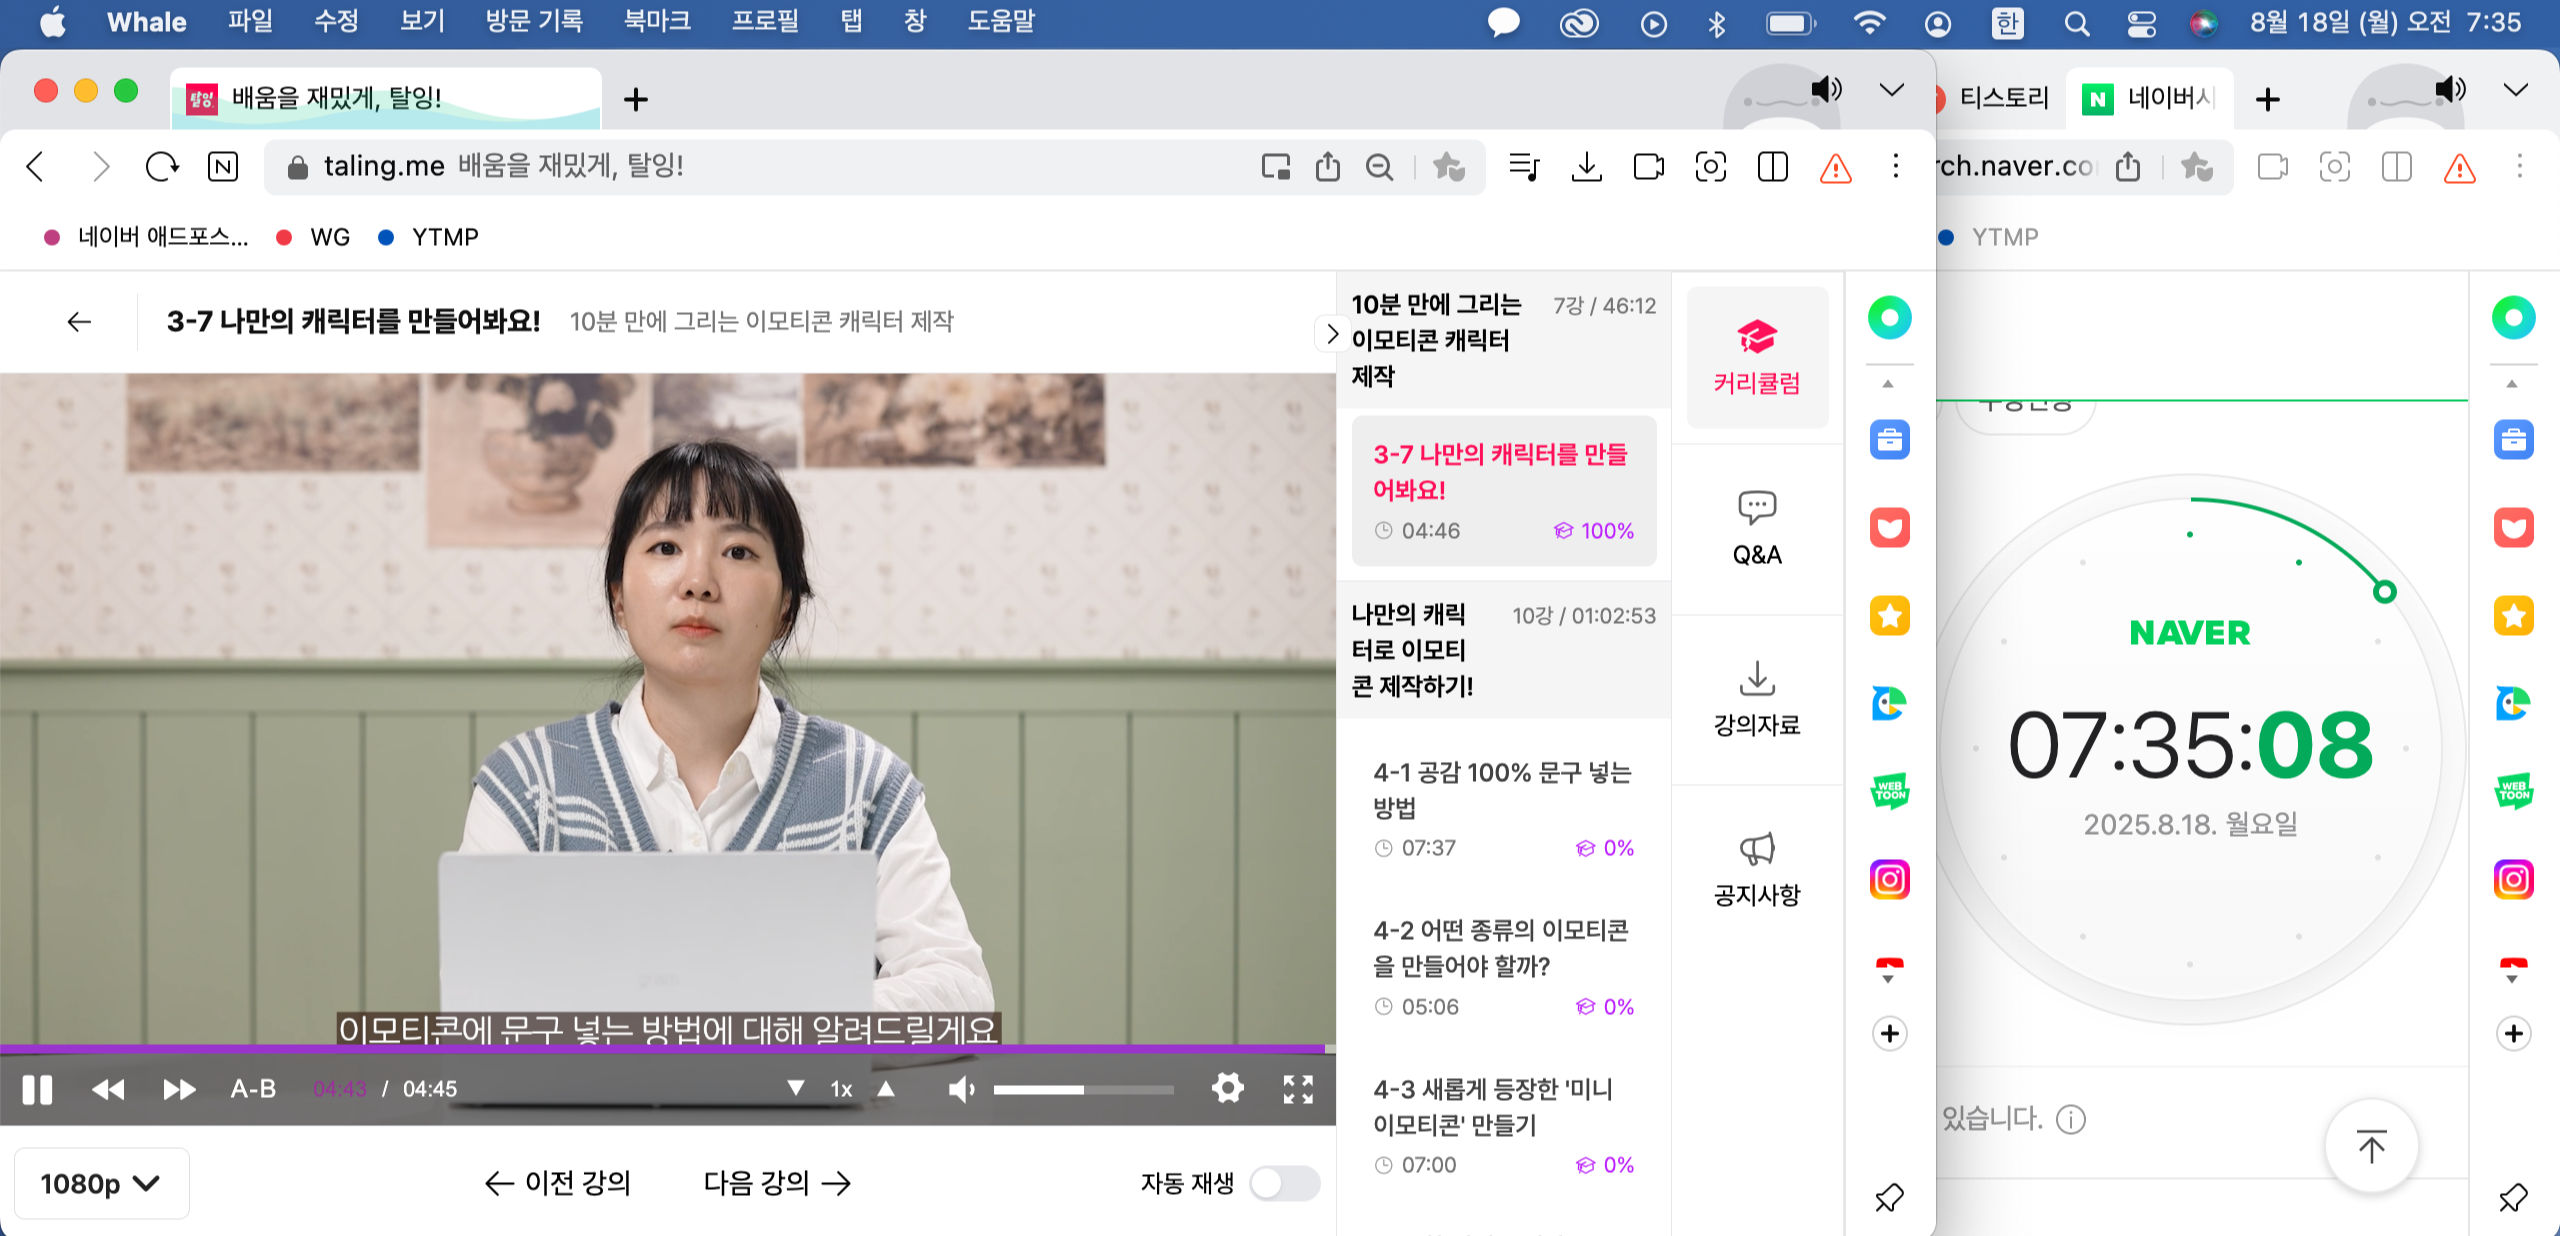This screenshot has width=2560, height=1236.
Task: Toggle A-B repeat in the player
Action: [253, 1089]
